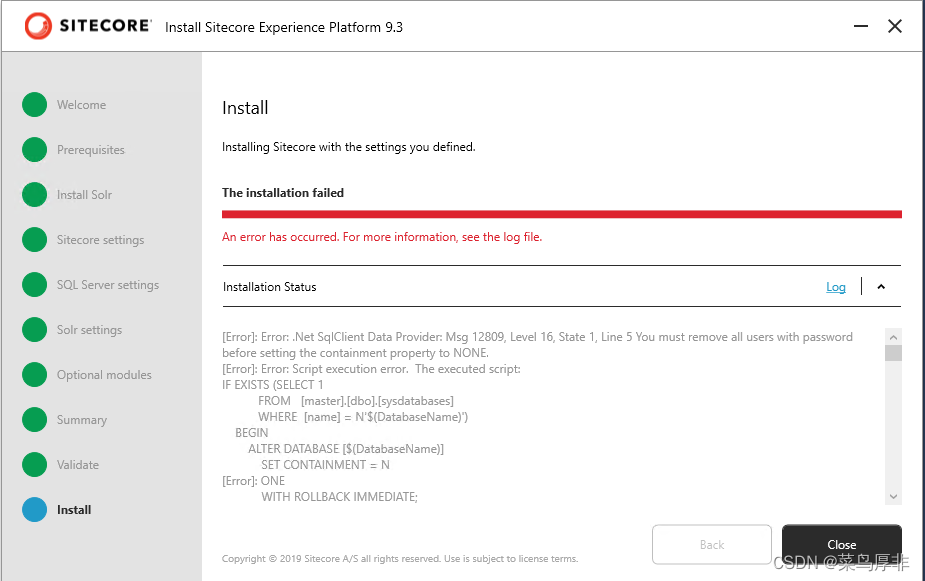Click the 'Install Sitecore Experience Platform 9.3' title
Screen dimensions: 925x581
[284, 27]
